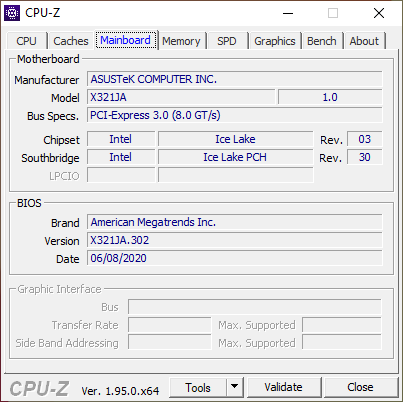
Task: Close the window with the X icon
Action: tap(379, 13)
